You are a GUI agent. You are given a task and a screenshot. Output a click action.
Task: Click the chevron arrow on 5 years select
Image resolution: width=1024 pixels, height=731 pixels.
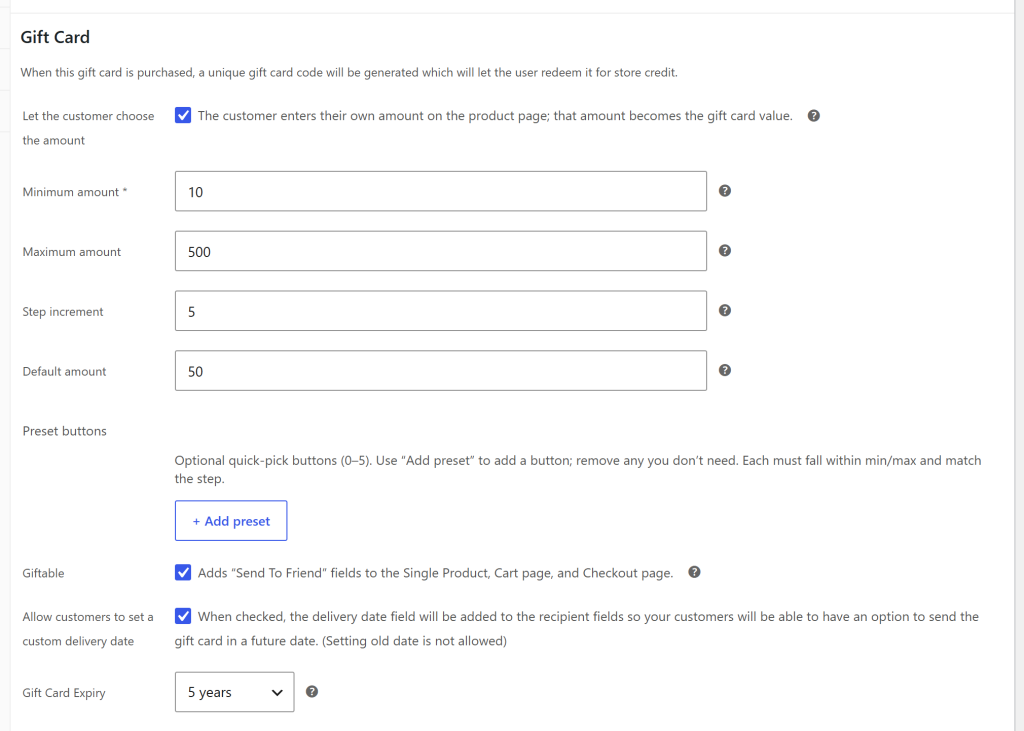pos(277,692)
